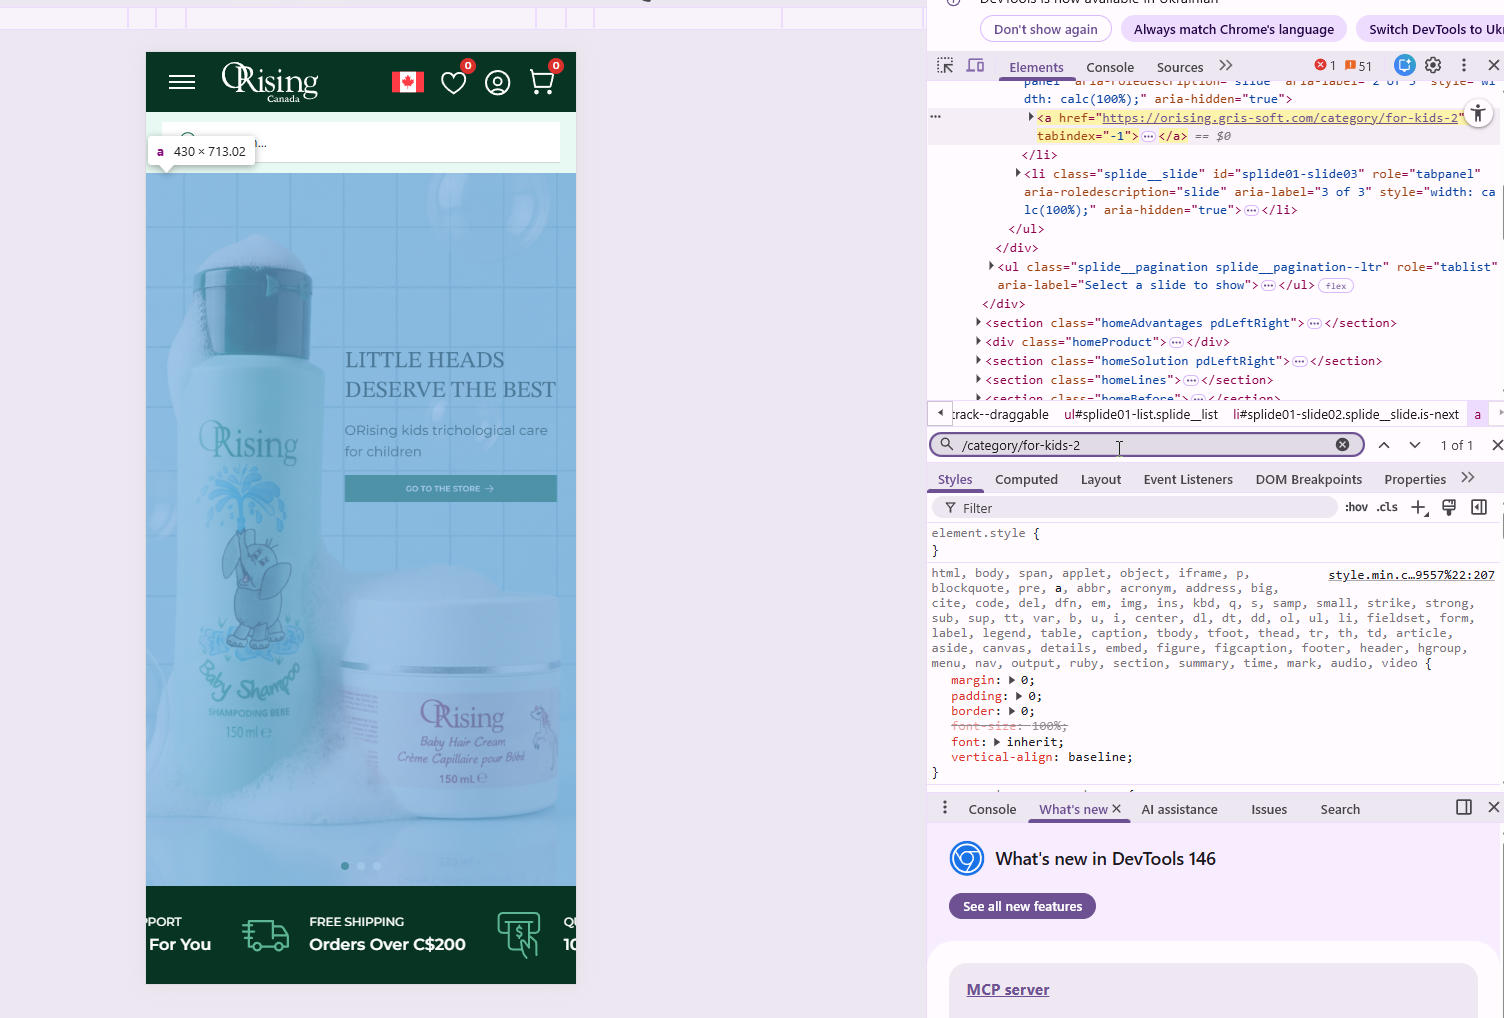Open the blue AI assistance icon
The image size is (1504, 1018).
[1405, 65]
